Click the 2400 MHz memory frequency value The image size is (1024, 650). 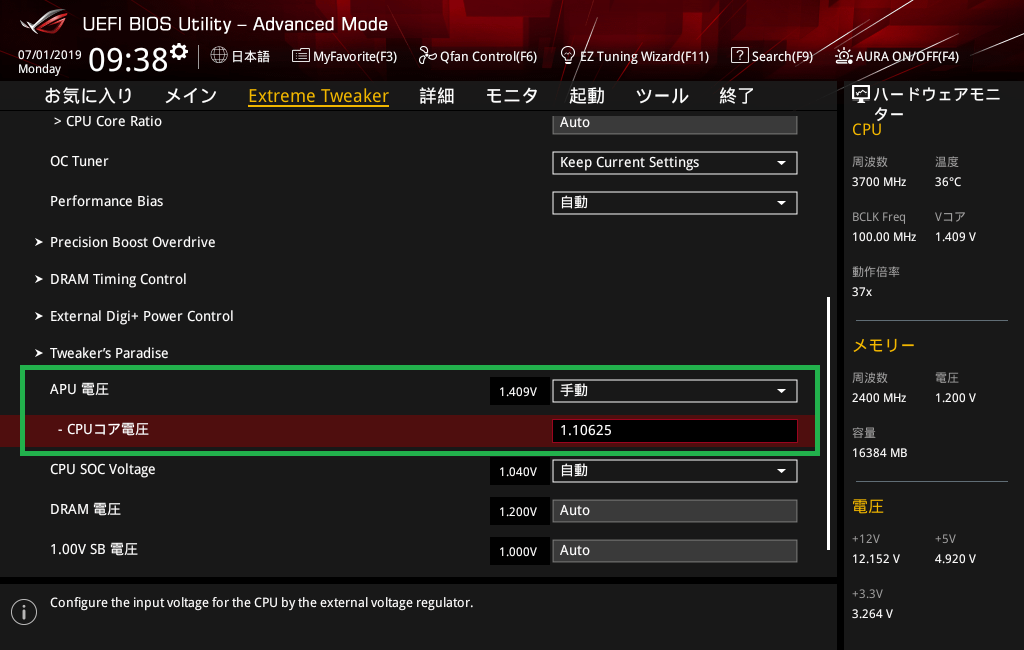point(879,398)
